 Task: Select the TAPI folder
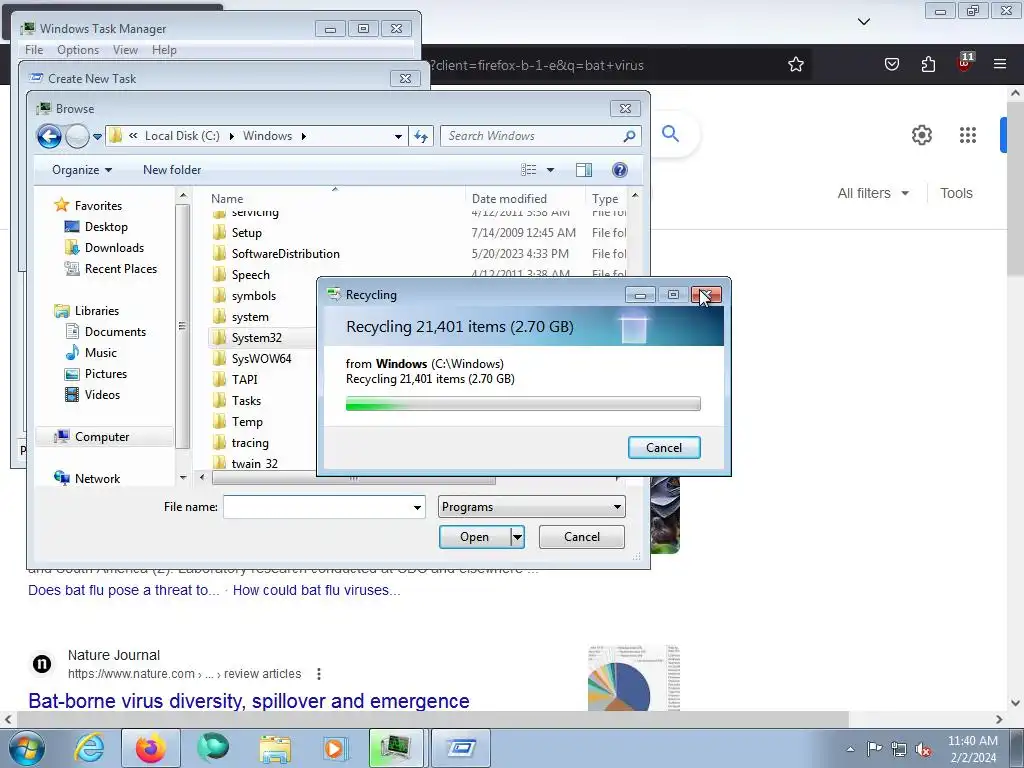244,379
